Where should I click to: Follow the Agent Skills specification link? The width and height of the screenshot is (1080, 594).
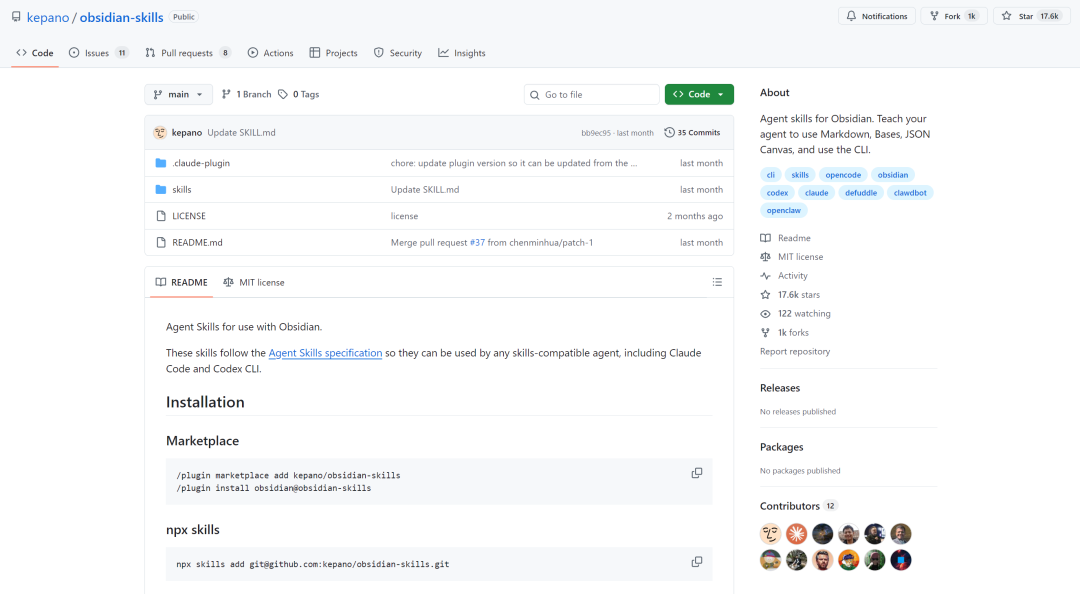point(325,353)
